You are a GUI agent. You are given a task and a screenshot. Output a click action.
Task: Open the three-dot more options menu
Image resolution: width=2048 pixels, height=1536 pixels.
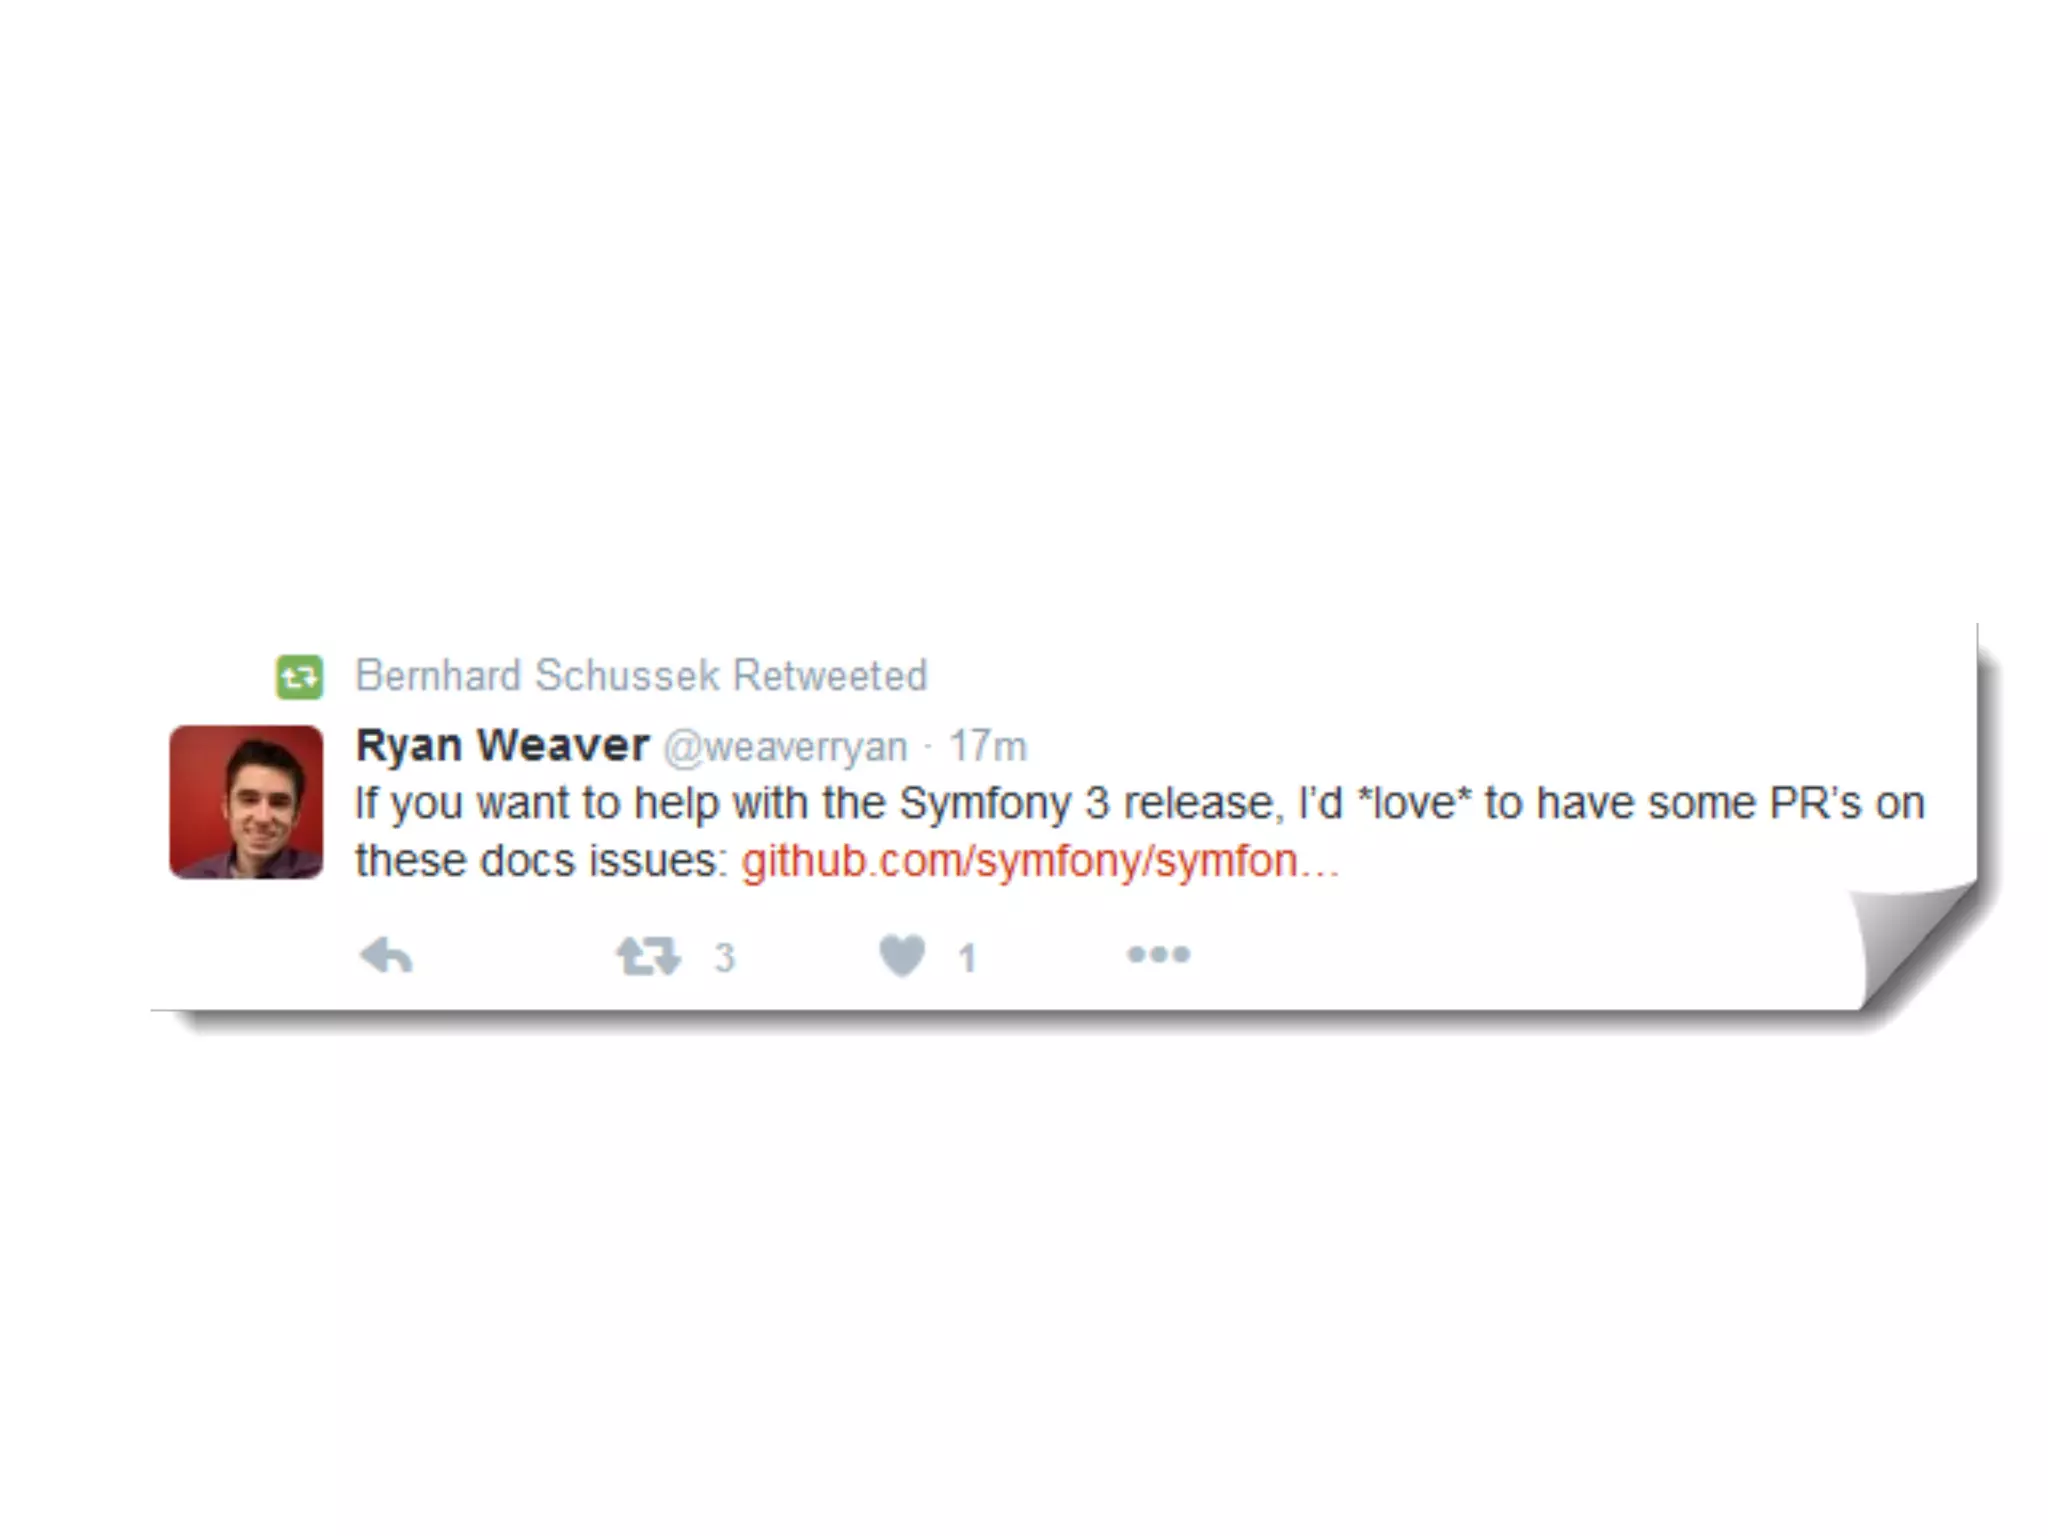1158,955
